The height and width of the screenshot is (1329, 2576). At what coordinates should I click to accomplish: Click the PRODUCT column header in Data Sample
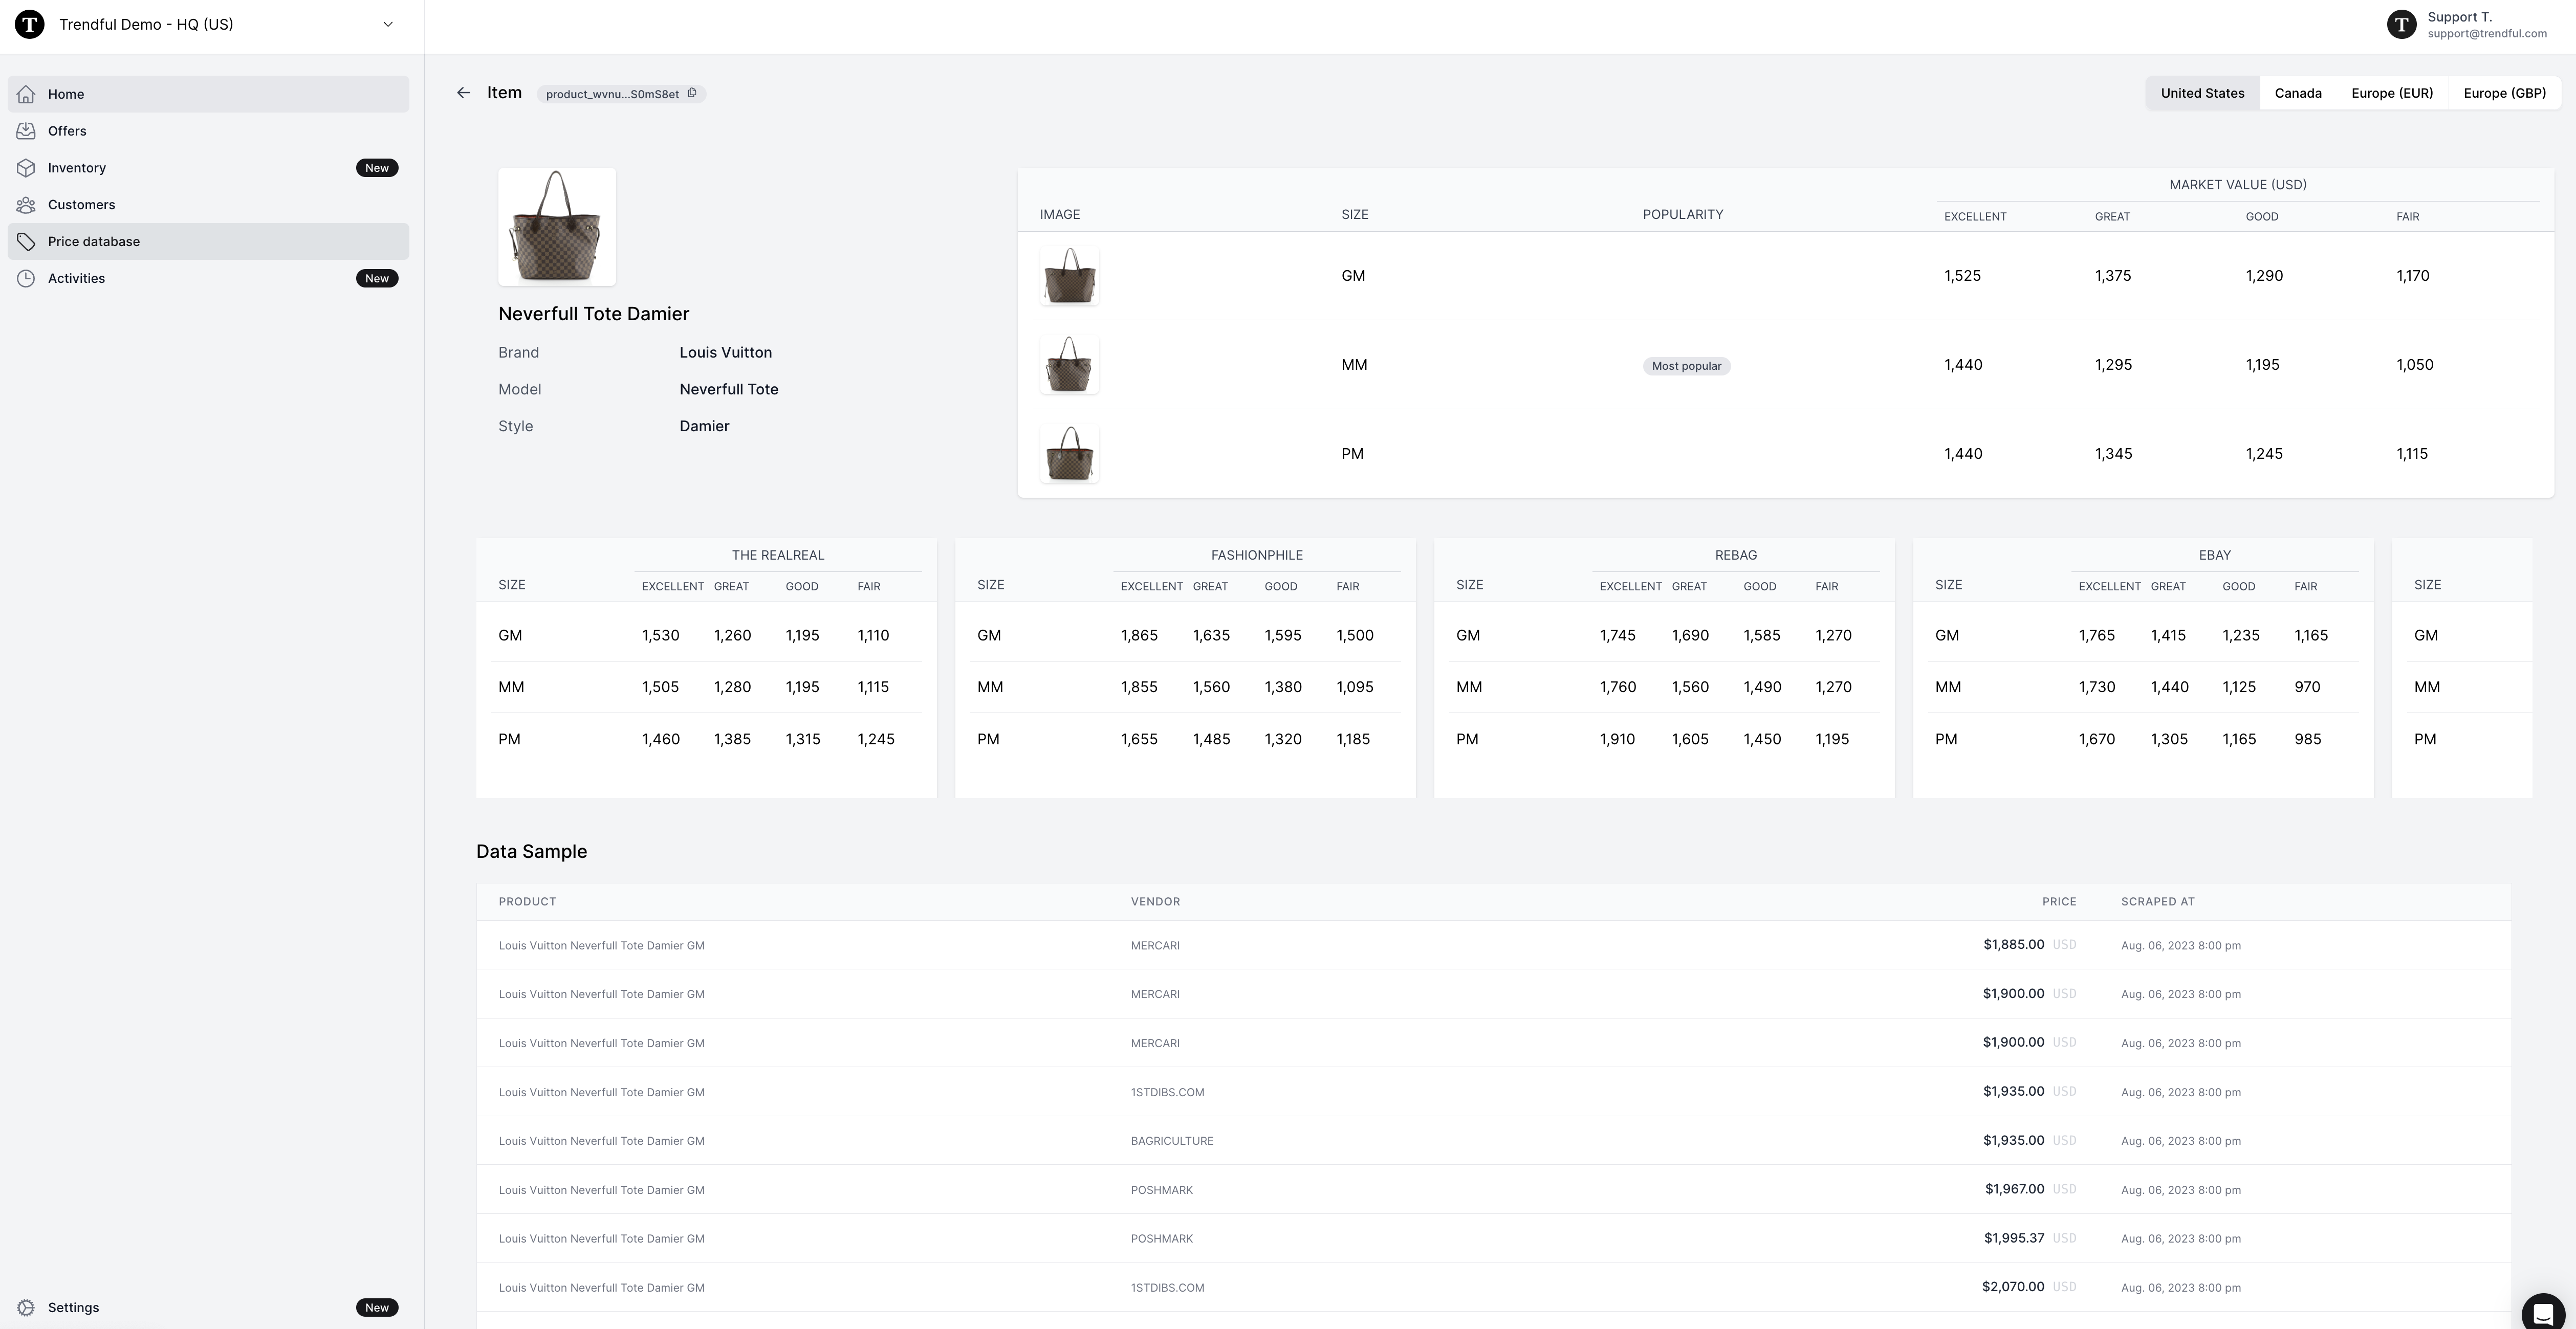(527, 902)
